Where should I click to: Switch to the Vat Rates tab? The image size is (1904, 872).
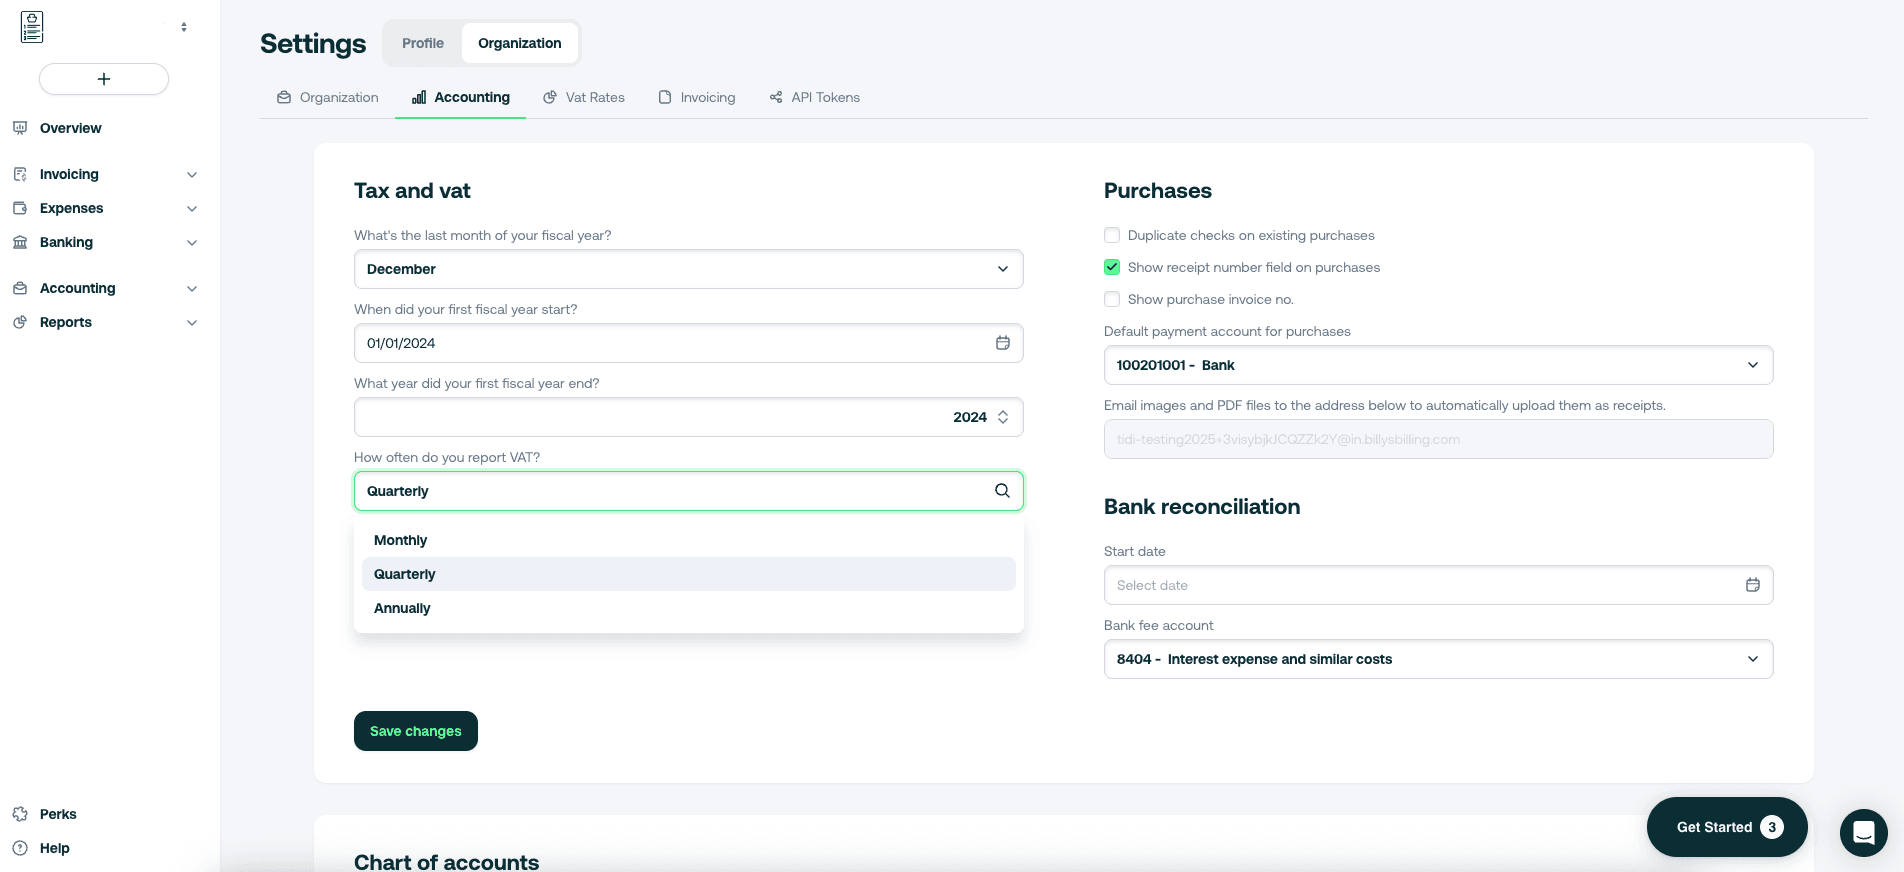point(584,97)
